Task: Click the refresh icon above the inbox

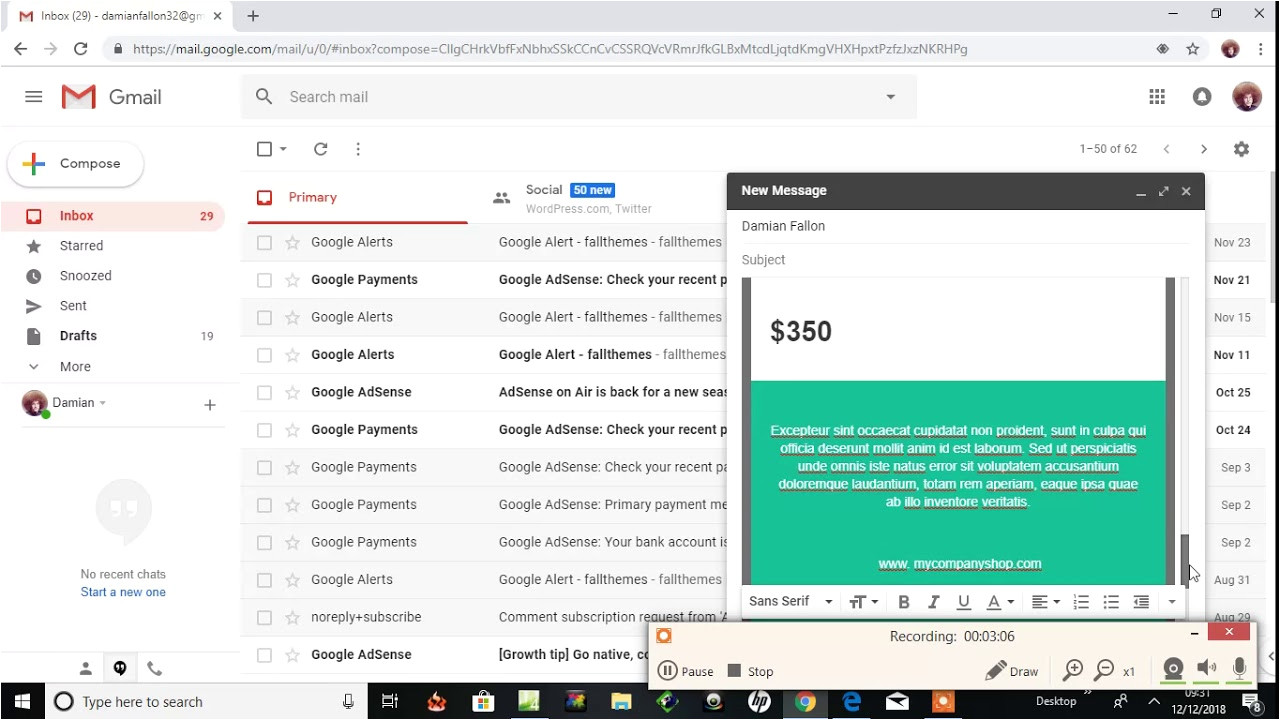Action: tap(320, 148)
